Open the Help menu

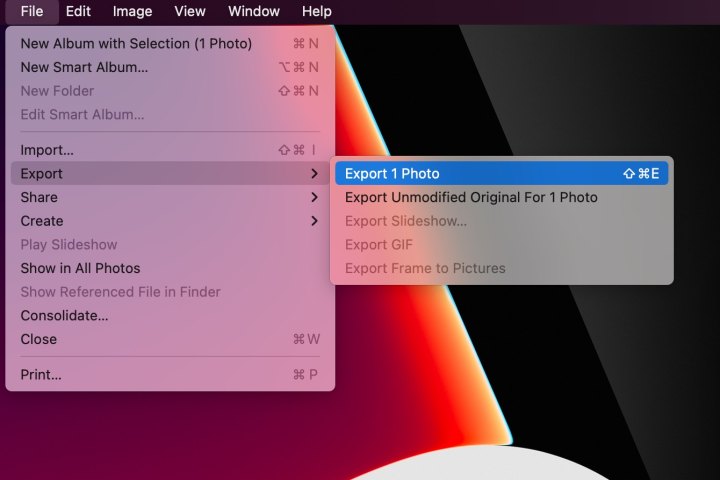316,12
